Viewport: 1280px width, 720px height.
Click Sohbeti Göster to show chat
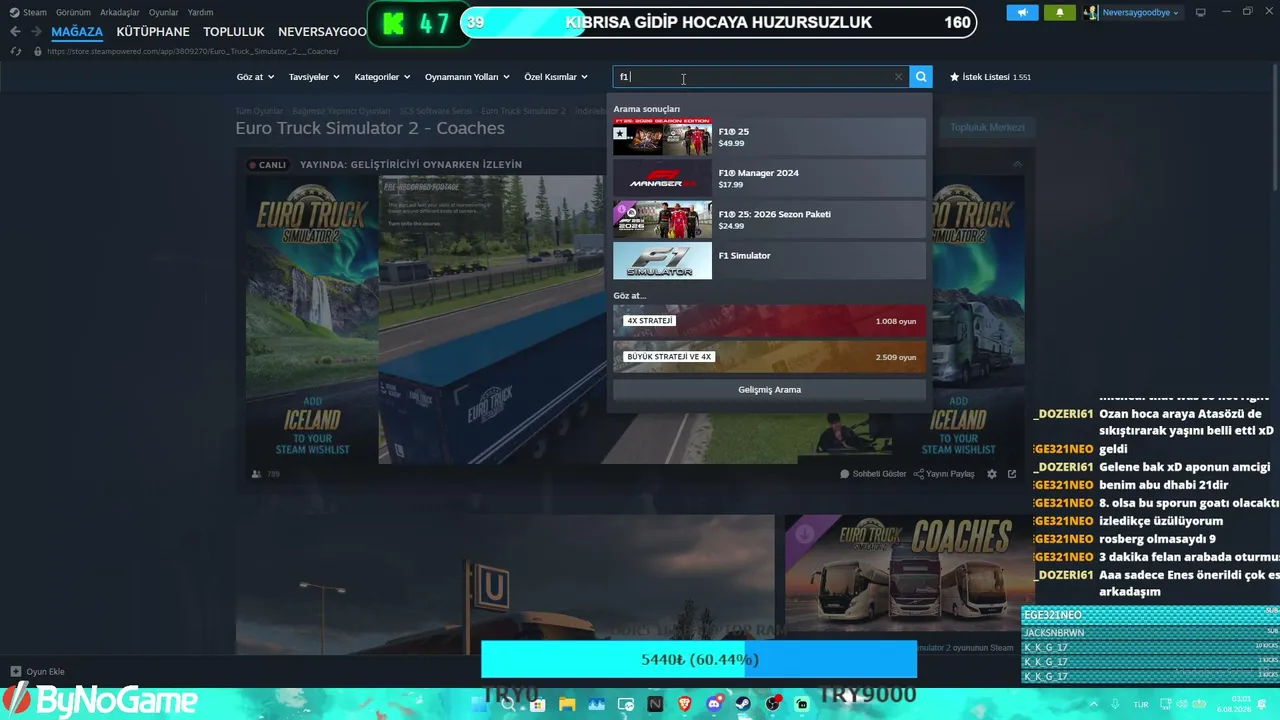[x=873, y=474]
